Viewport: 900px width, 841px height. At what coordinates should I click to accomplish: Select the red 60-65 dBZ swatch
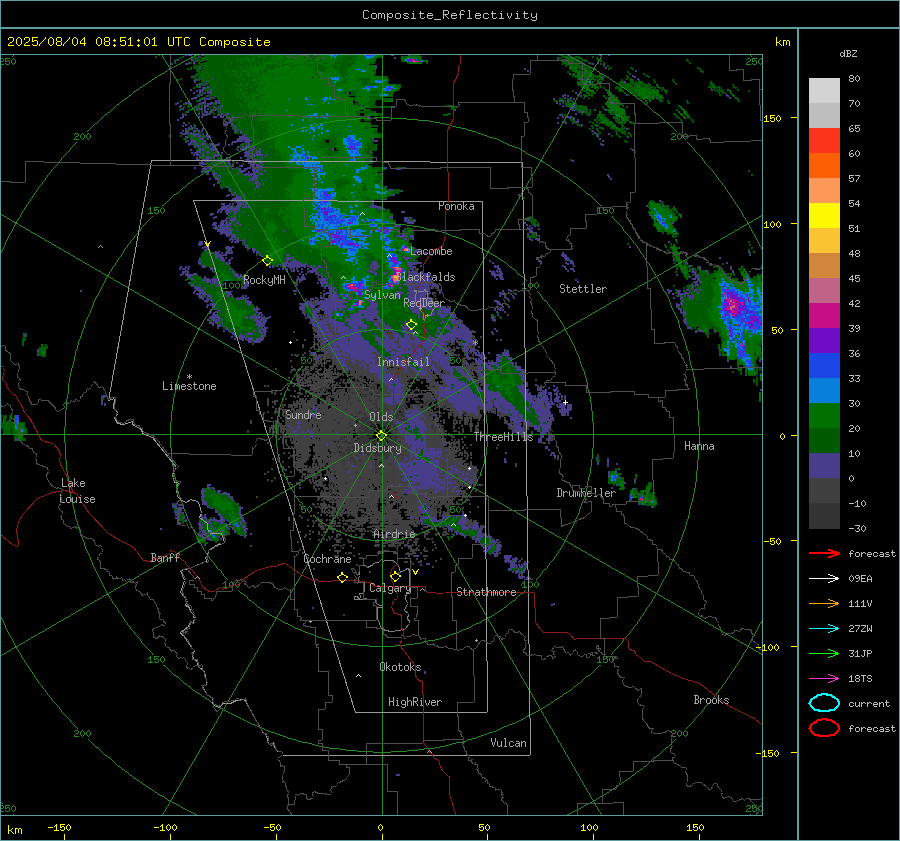[824, 141]
